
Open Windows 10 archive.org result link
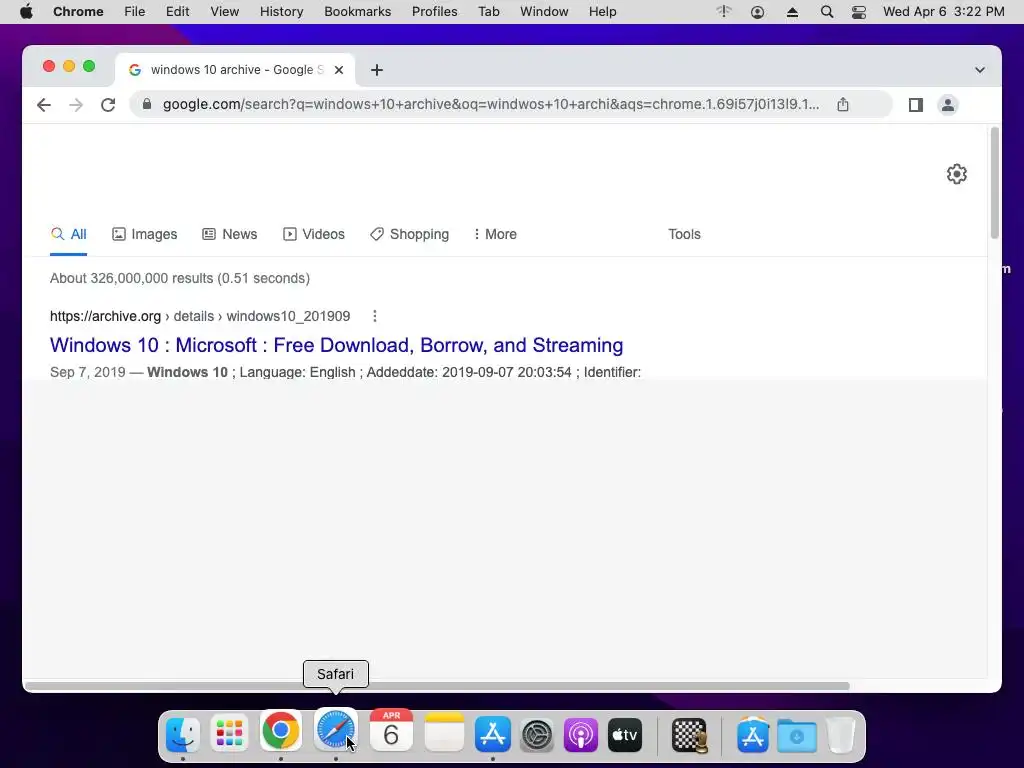click(336, 345)
